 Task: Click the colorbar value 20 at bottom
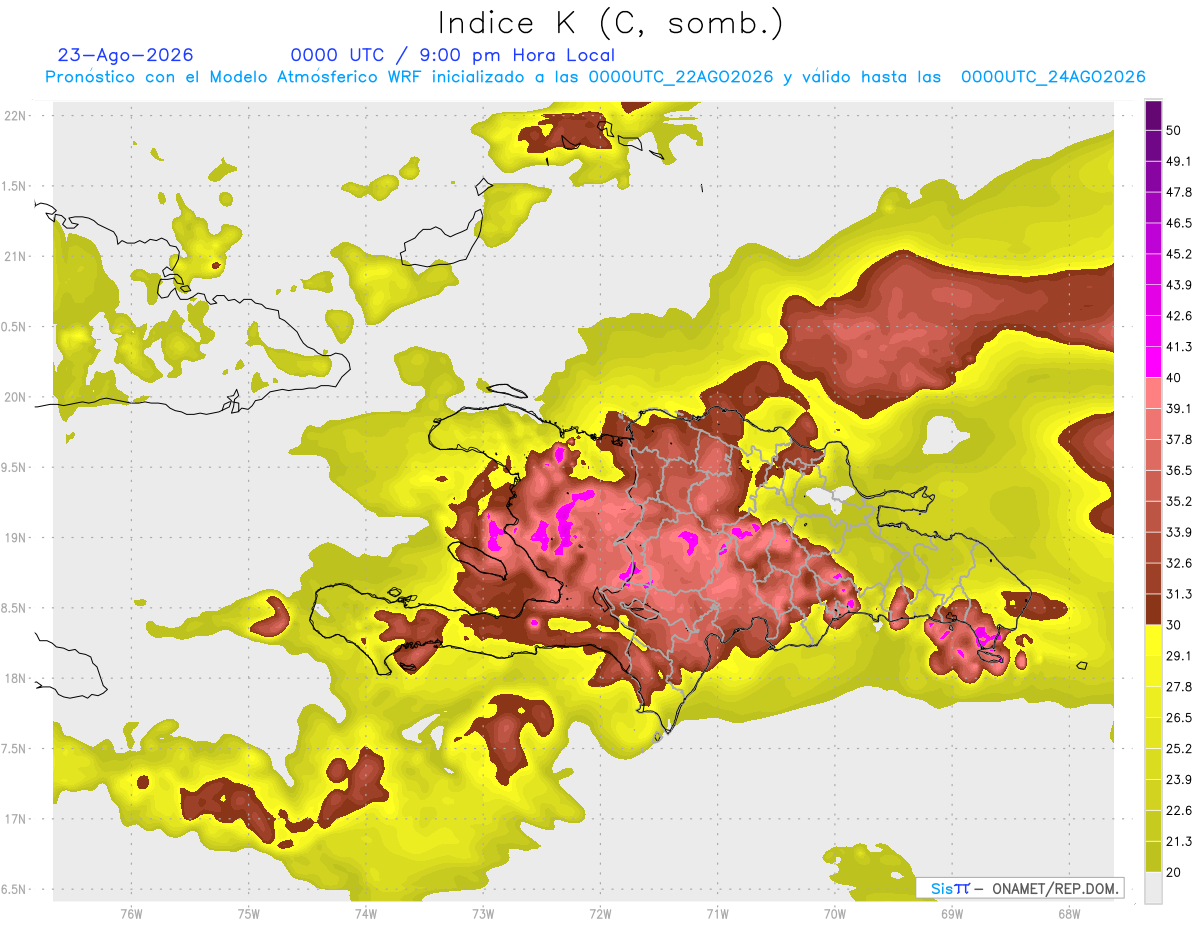[1174, 873]
